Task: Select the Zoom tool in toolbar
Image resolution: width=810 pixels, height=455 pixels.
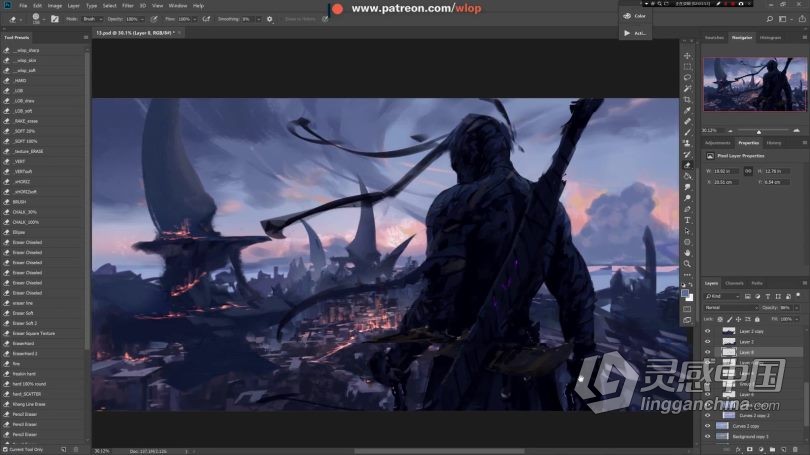Action: tap(687, 263)
